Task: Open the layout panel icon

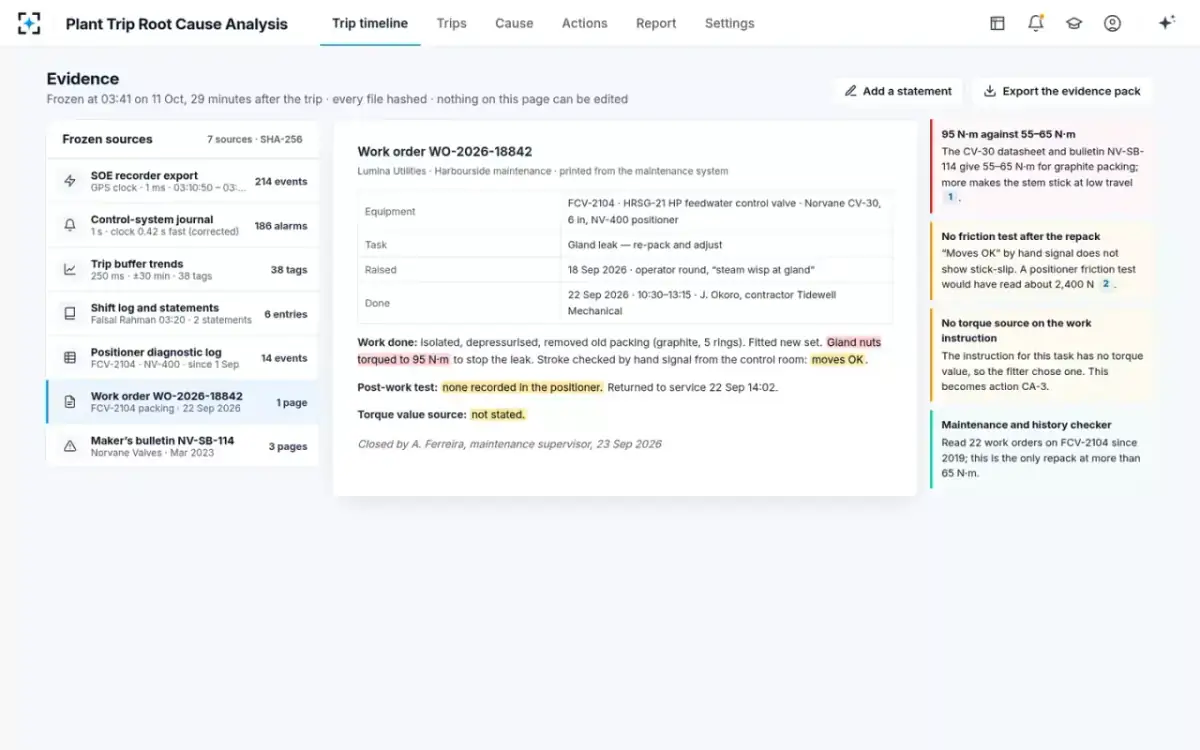Action: click(x=997, y=23)
